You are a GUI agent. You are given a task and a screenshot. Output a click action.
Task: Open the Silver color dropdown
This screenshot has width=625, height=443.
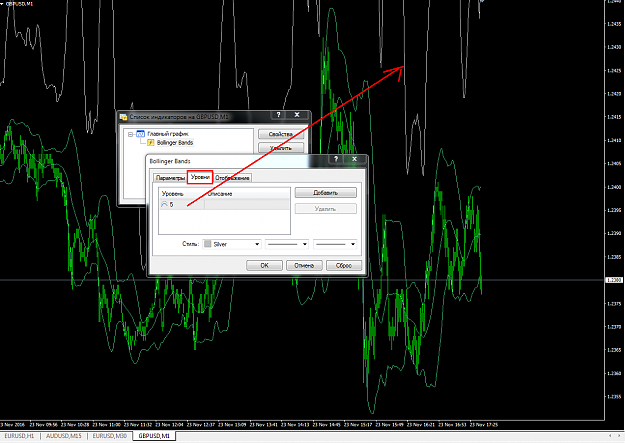point(232,244)
